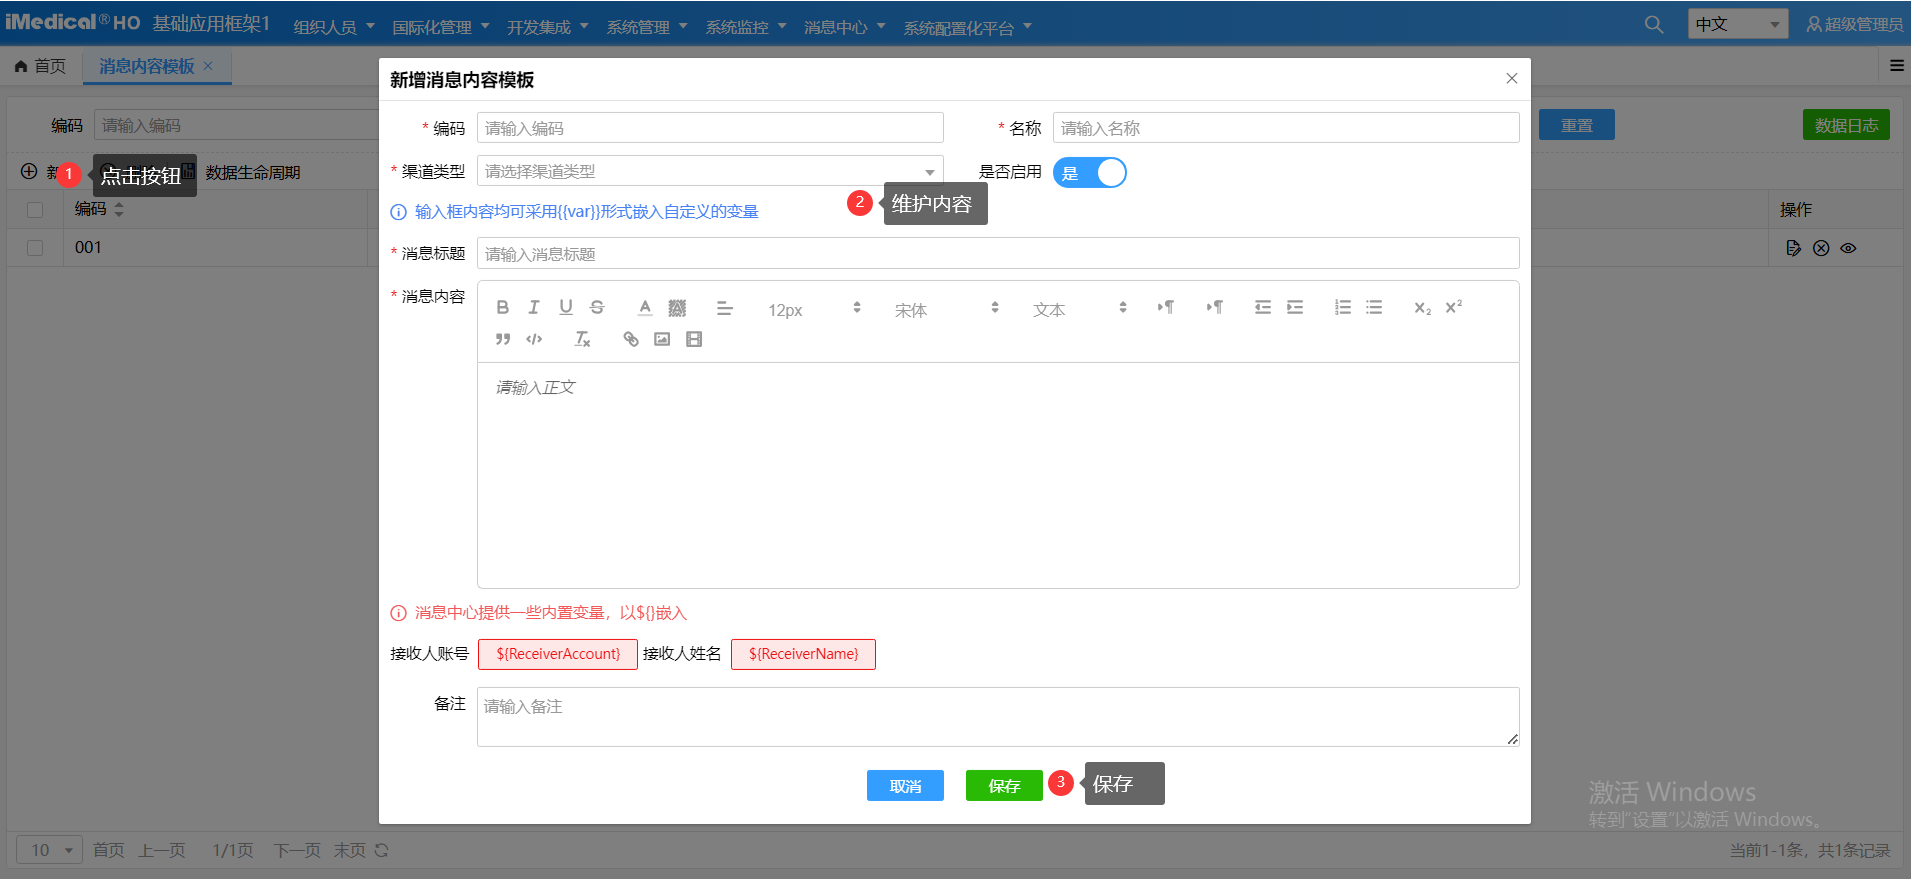Click the superscript icon

point(1454,308)
